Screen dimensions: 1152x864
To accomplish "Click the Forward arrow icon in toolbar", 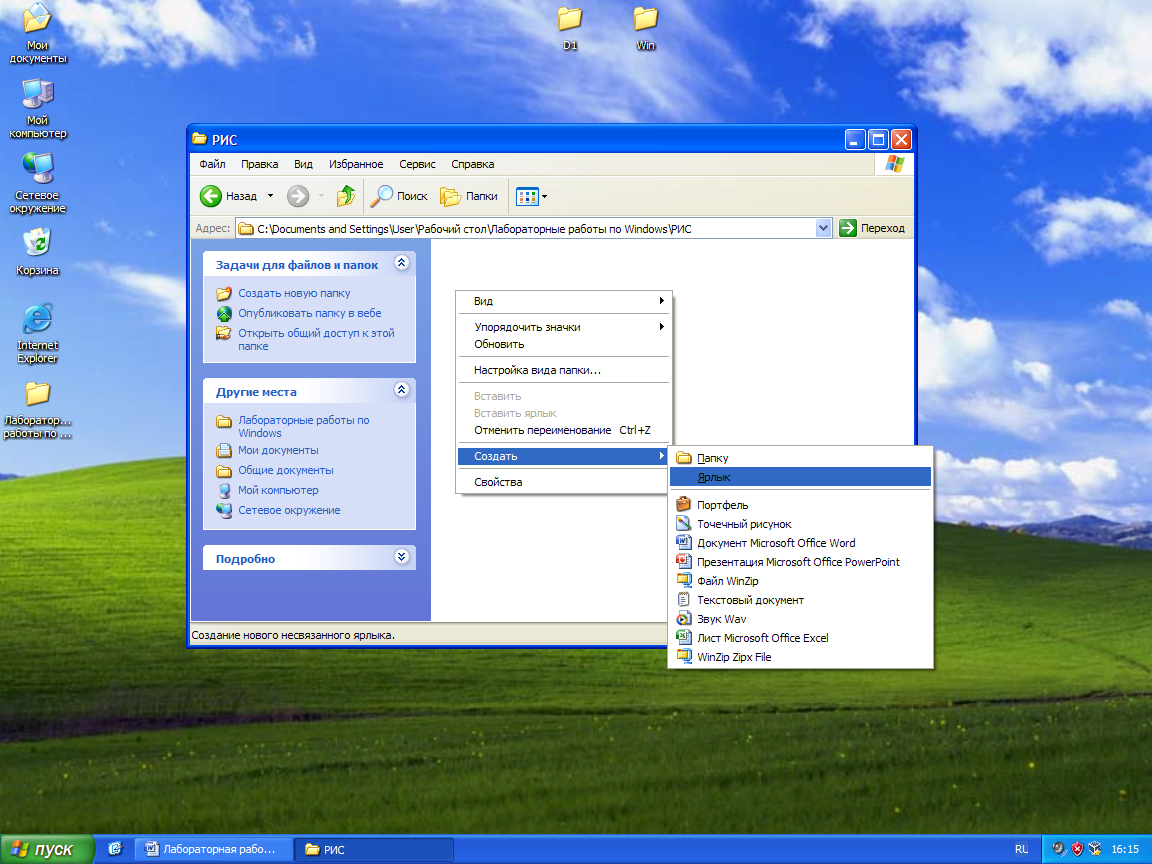I will tap(298, 196).
